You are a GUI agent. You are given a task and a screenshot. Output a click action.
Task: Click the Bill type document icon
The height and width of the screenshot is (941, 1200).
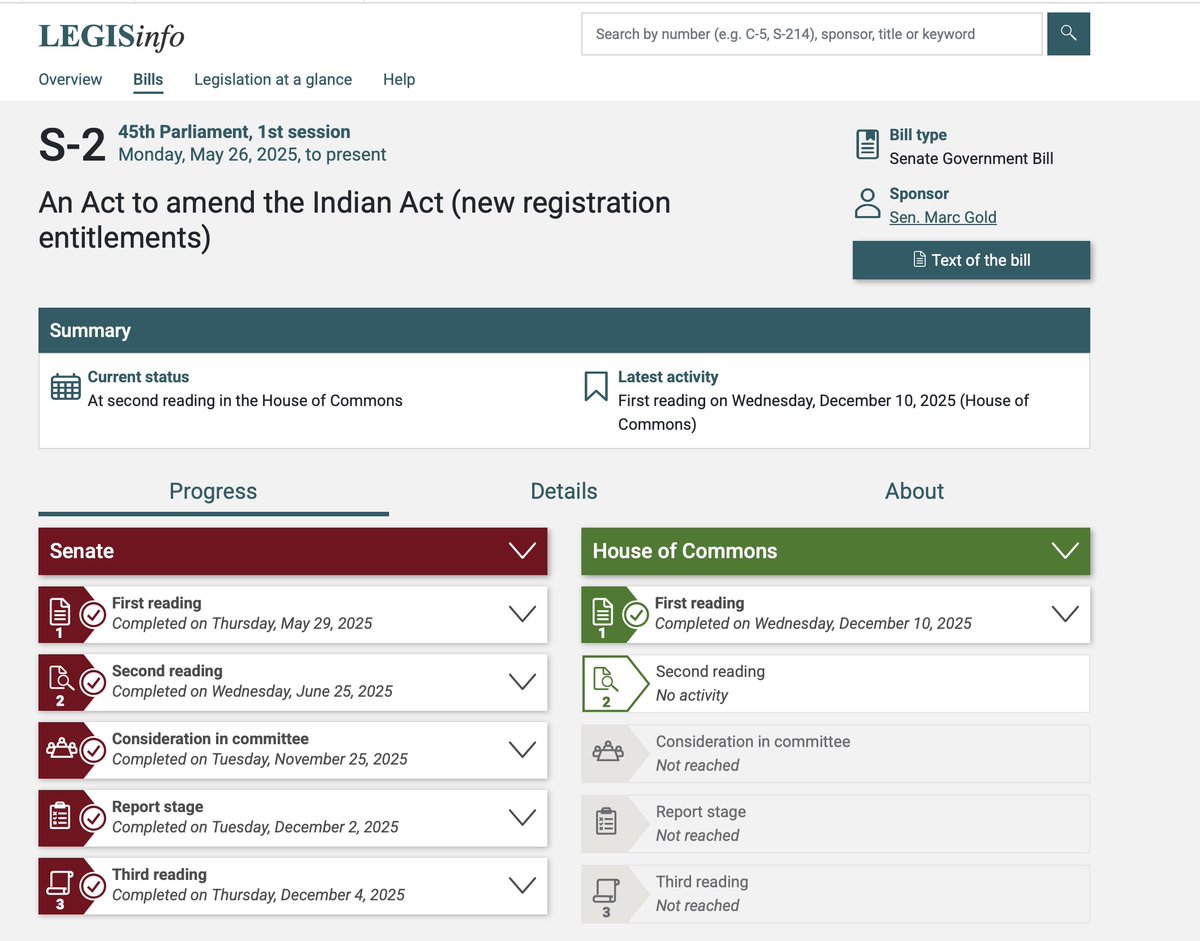pyautogui.click(x=867, y=145)
